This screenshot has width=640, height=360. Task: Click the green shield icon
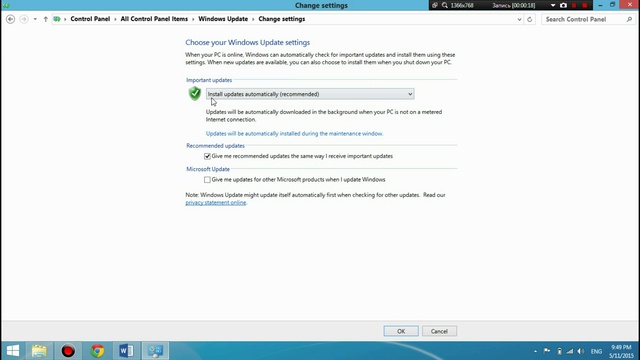[195, 93]
